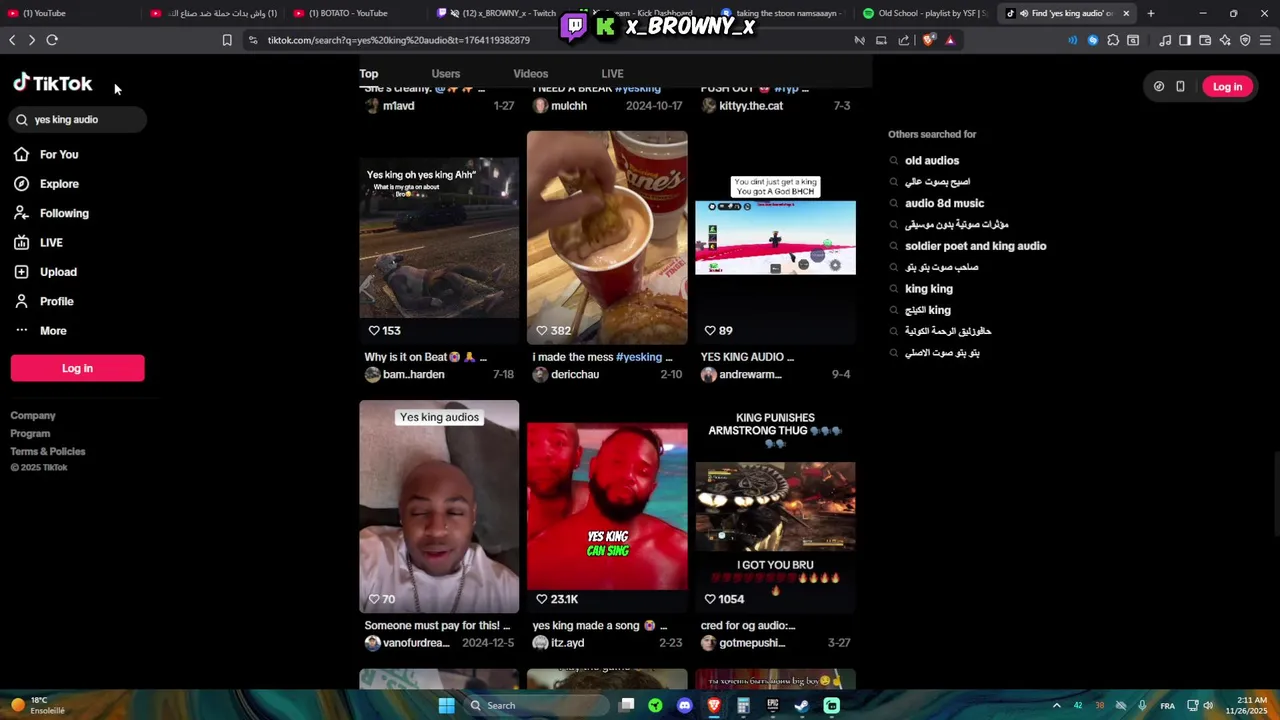
Task: Open the browser hamburger menu
Action: point(1265,40)
